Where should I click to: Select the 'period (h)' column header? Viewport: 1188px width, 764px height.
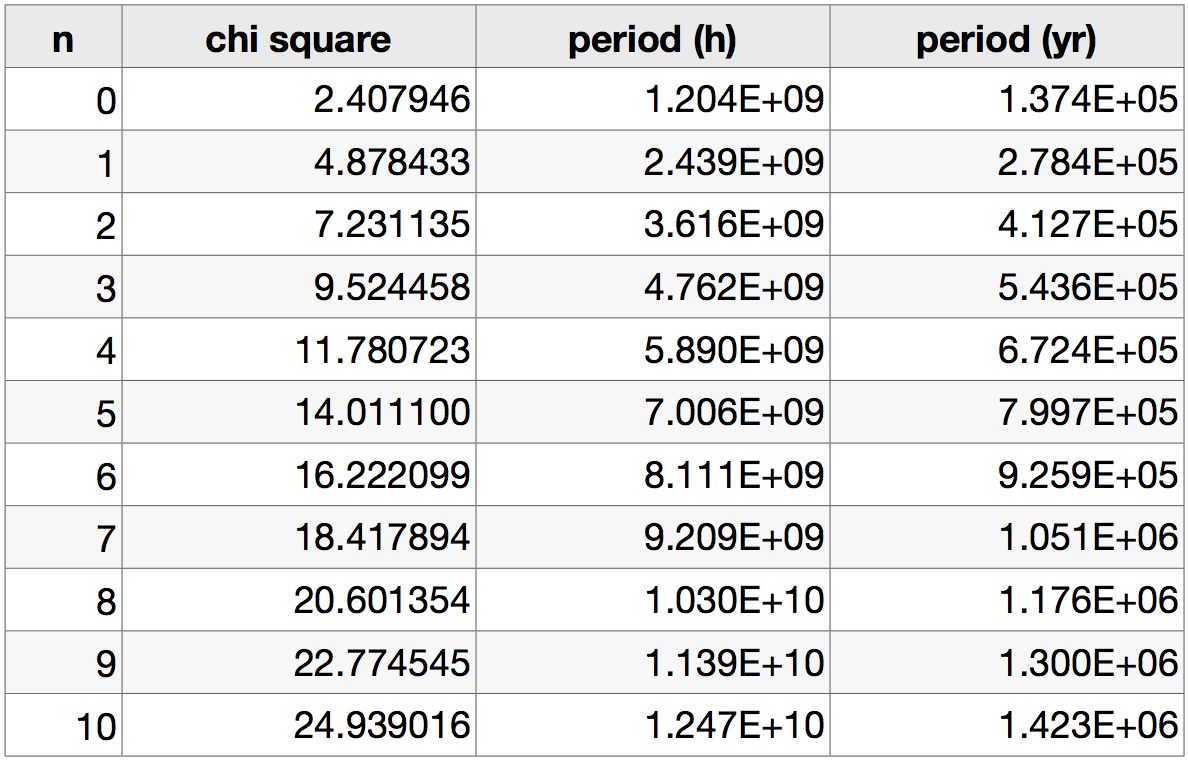(652, 37)
